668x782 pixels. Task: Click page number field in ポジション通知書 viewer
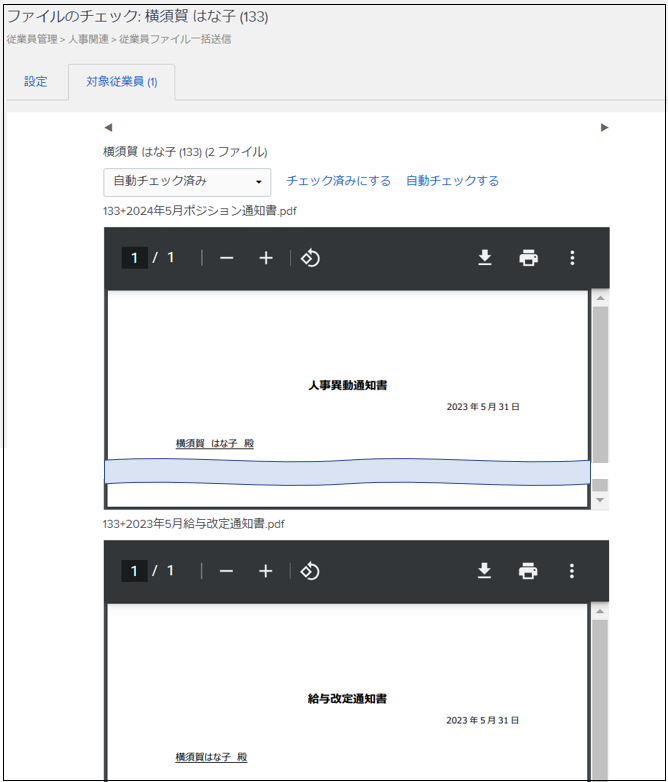(135, 258)
